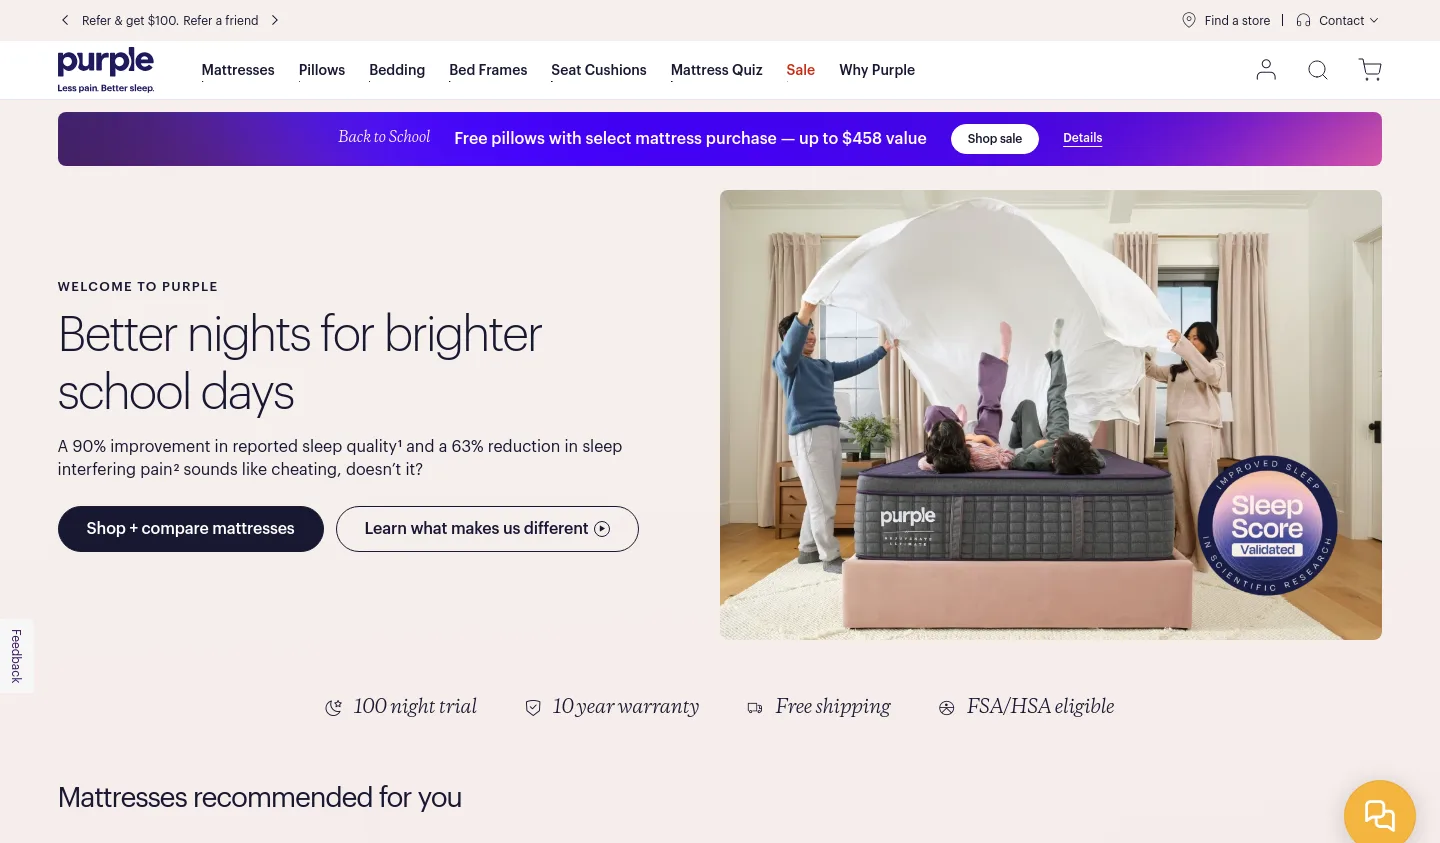
Task: Open the shopping cart icon
Action: [1370, 70]
